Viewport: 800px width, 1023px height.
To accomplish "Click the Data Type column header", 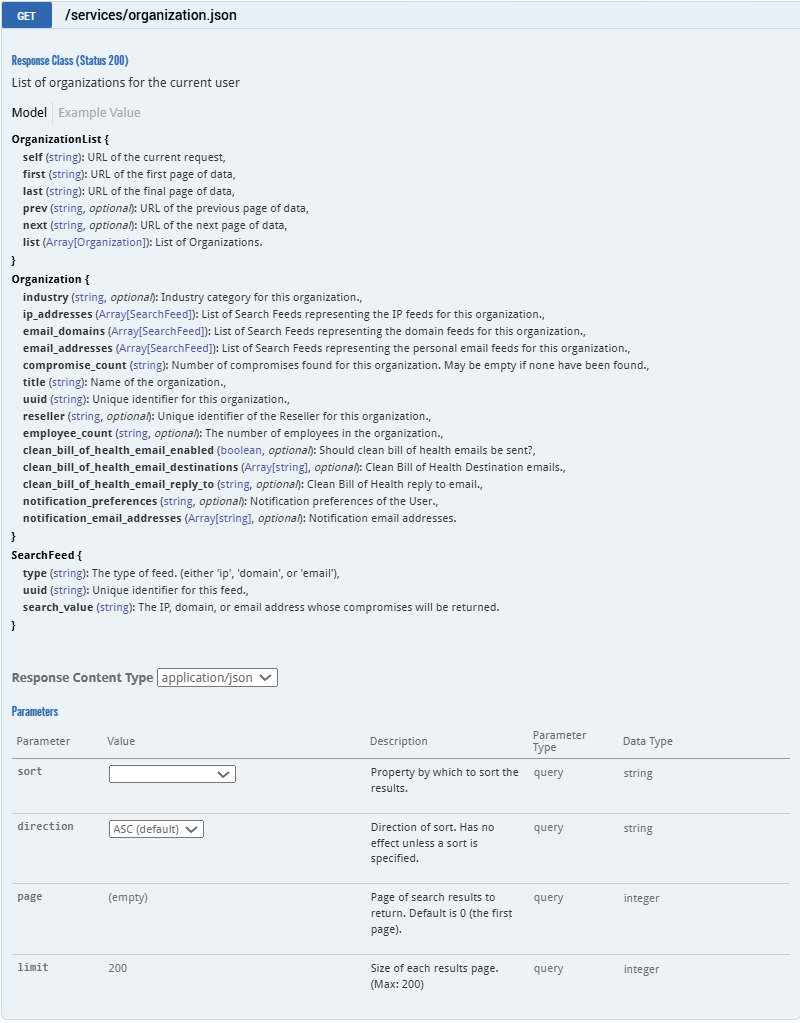I will tap(647, 742).
